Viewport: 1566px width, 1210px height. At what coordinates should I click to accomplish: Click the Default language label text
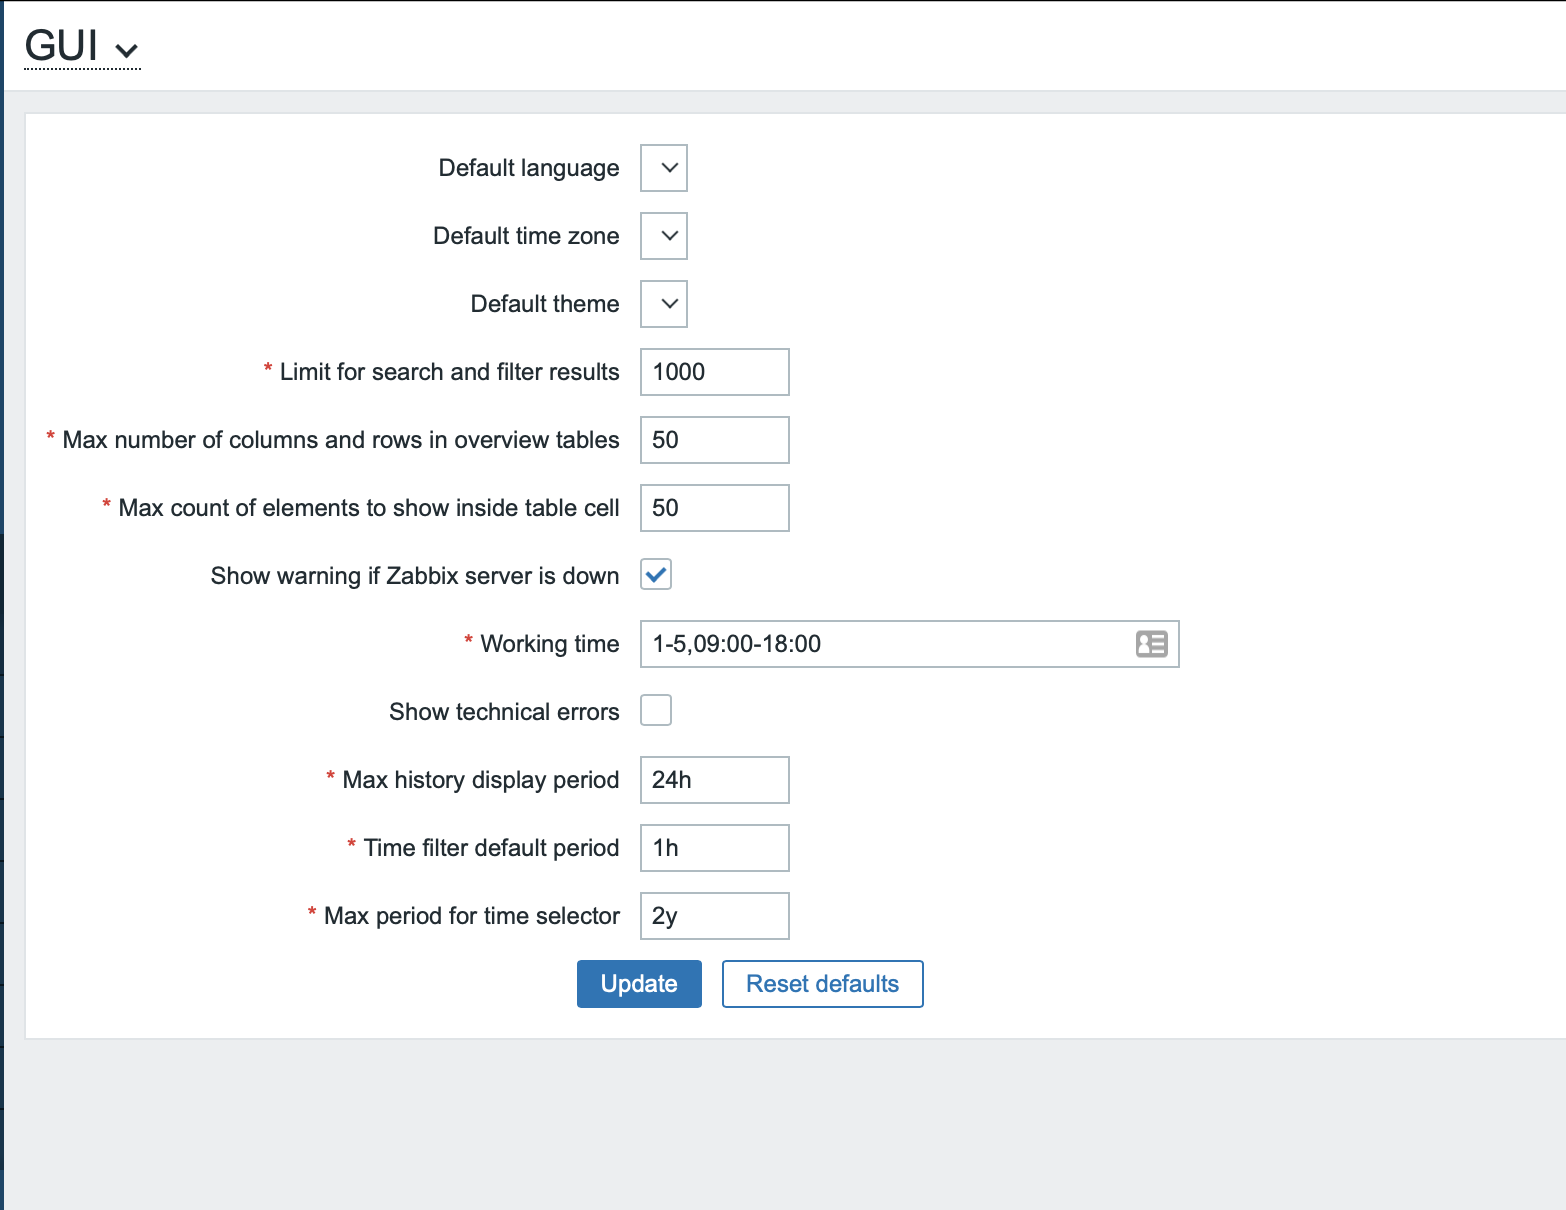coord(529,168)
